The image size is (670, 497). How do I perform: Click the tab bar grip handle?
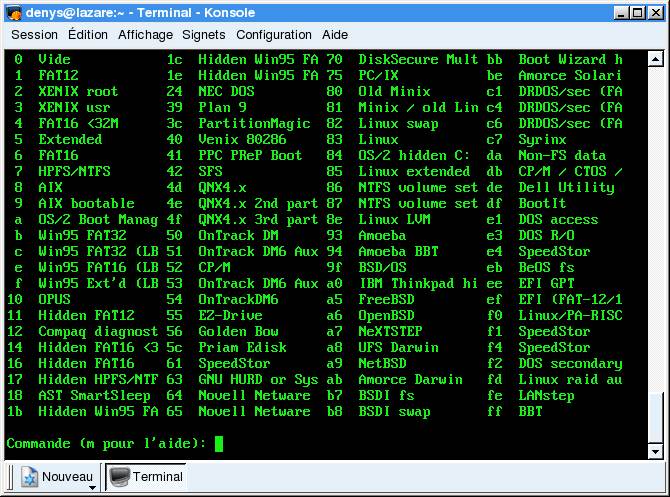pyautogui.click(x=11, y=477)
